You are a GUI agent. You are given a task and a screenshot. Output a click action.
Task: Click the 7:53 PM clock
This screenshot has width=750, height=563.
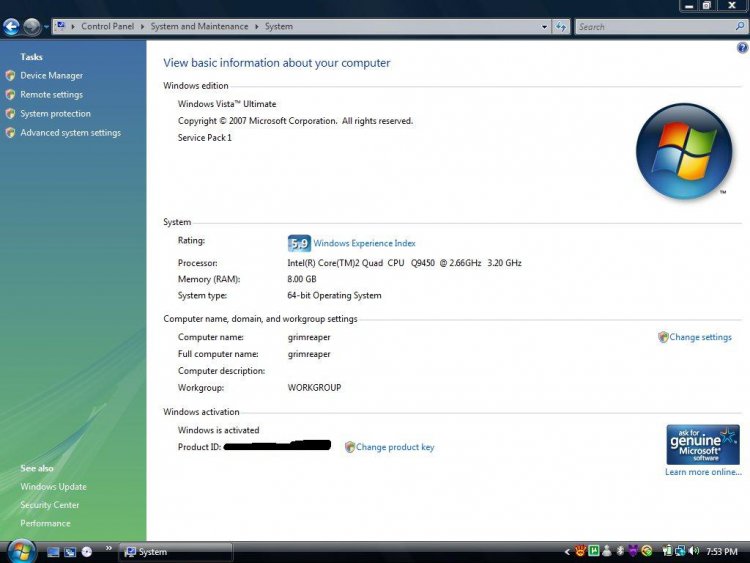point(722,552)
